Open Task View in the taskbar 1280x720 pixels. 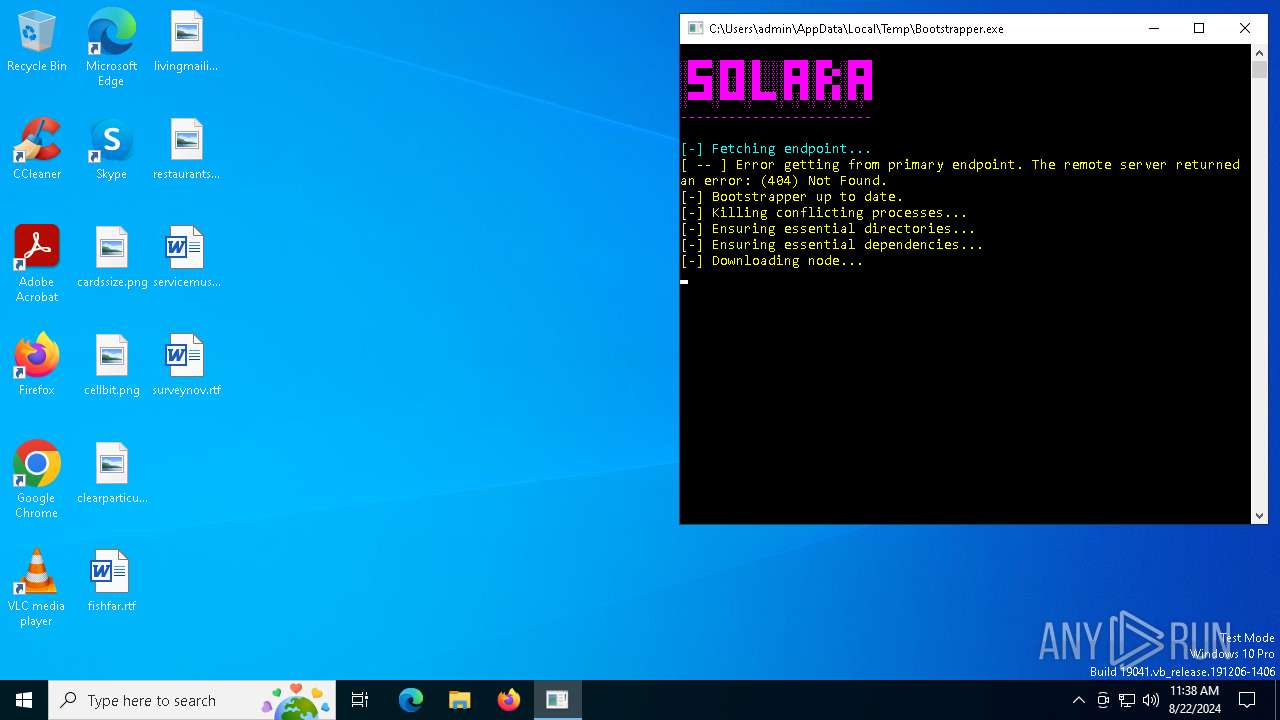click(x=360, y=700)
